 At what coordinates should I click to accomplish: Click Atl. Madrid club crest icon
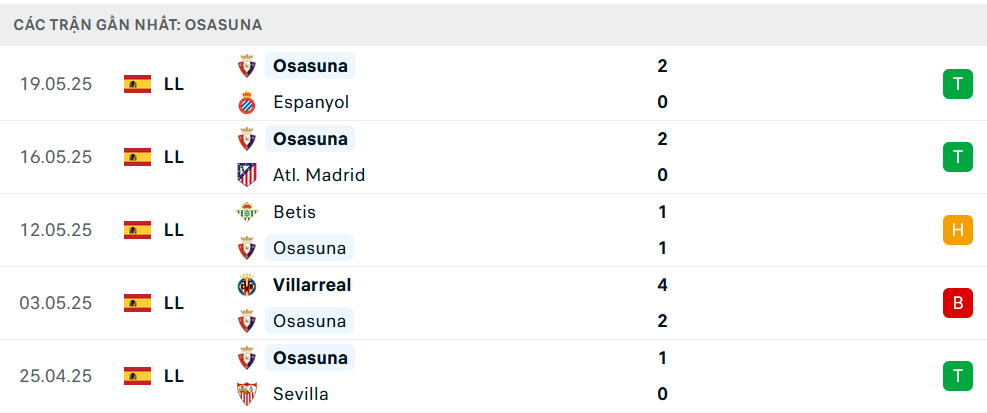(247, 175)
